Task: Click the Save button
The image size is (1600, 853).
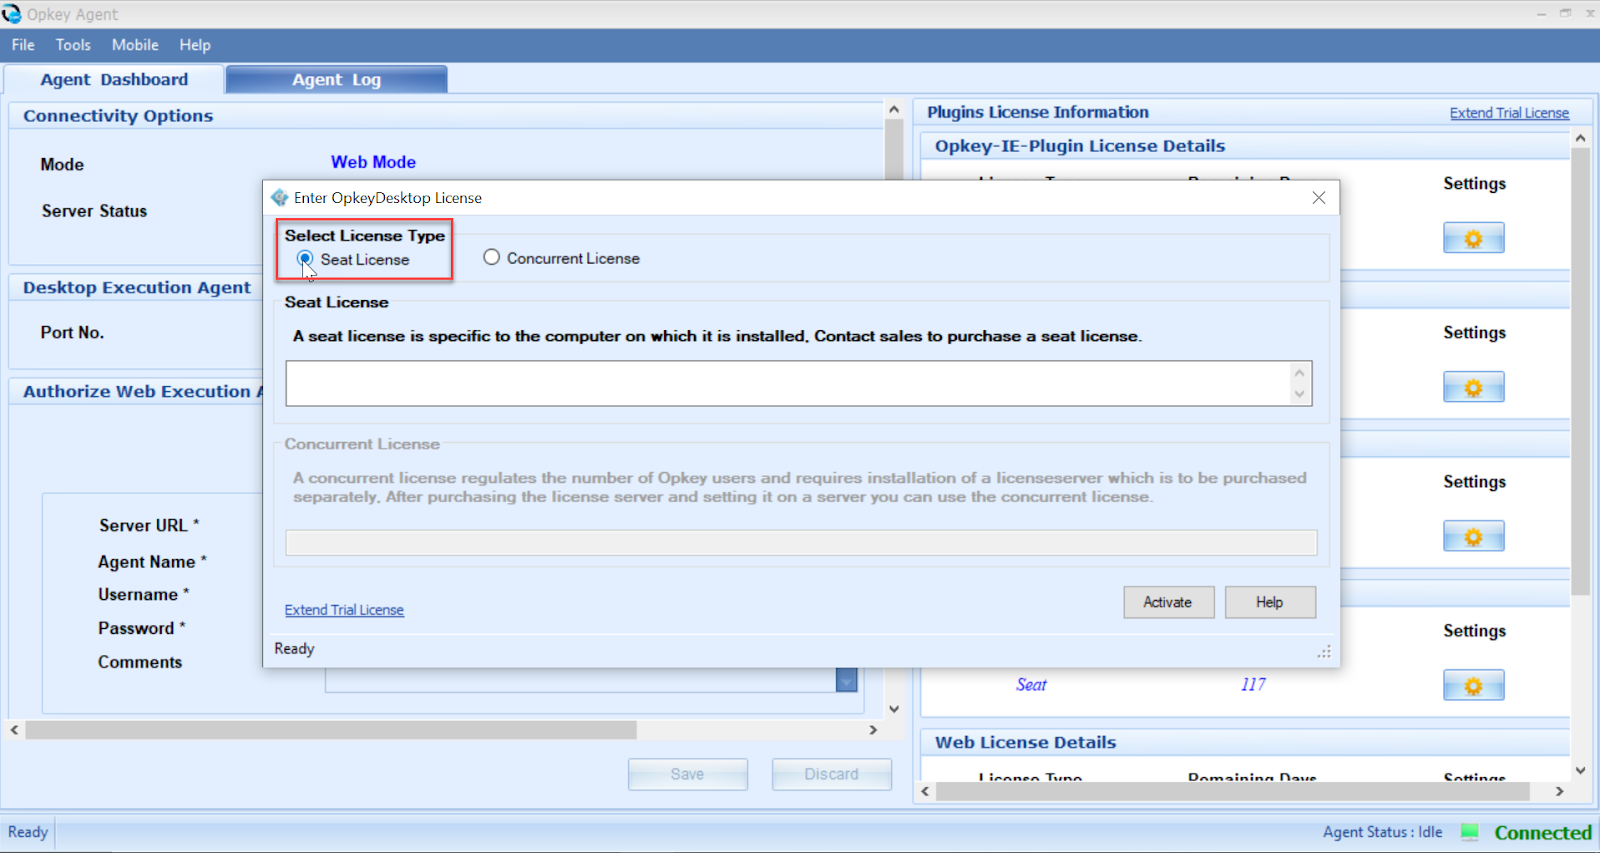Action: tap(687, 774)
